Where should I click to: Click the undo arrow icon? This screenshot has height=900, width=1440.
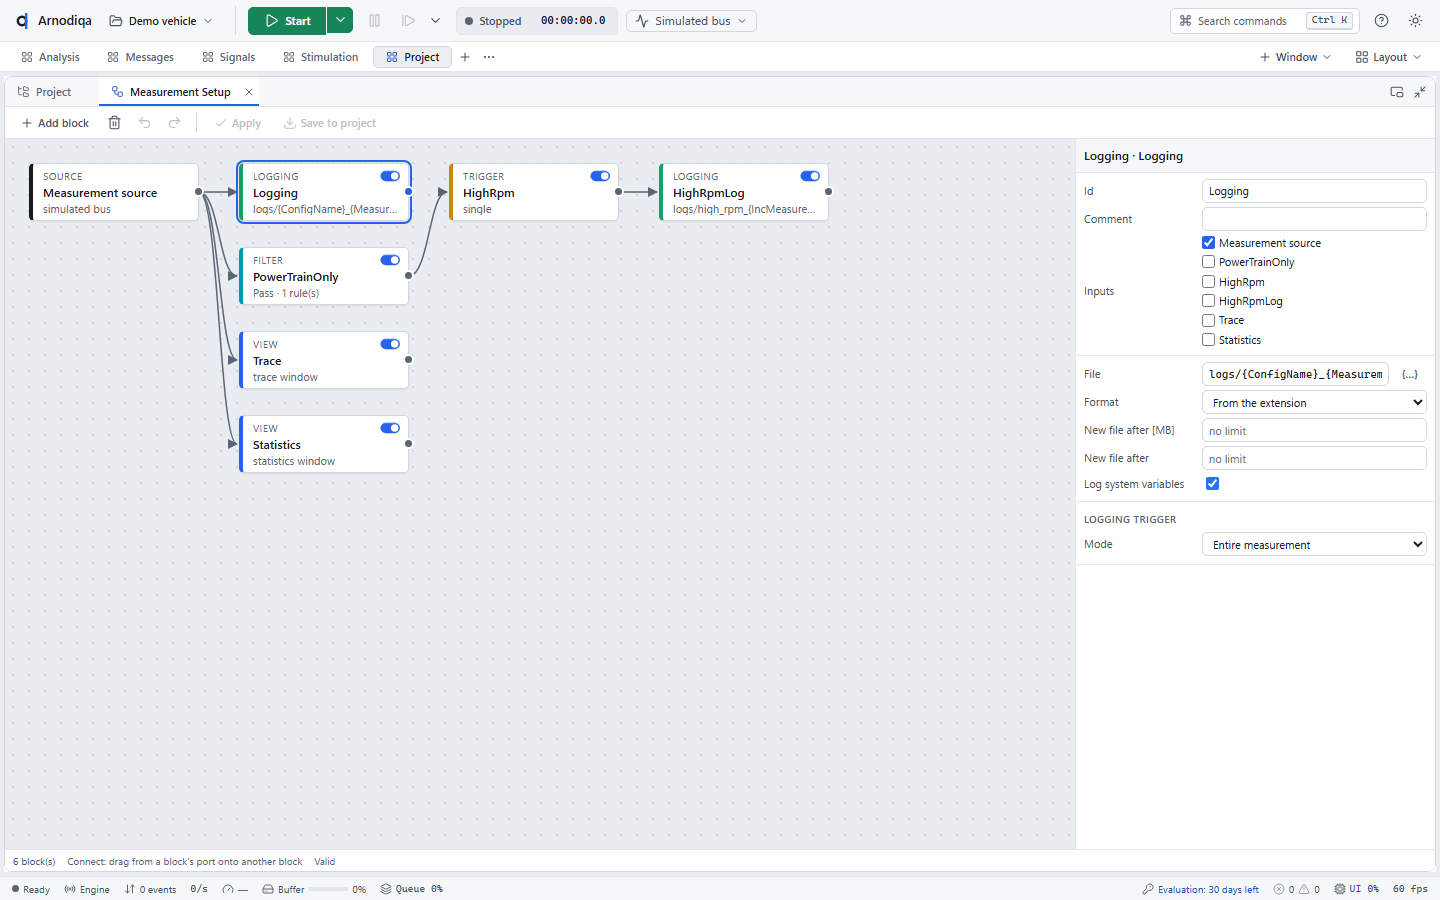[x=145, y=123]
